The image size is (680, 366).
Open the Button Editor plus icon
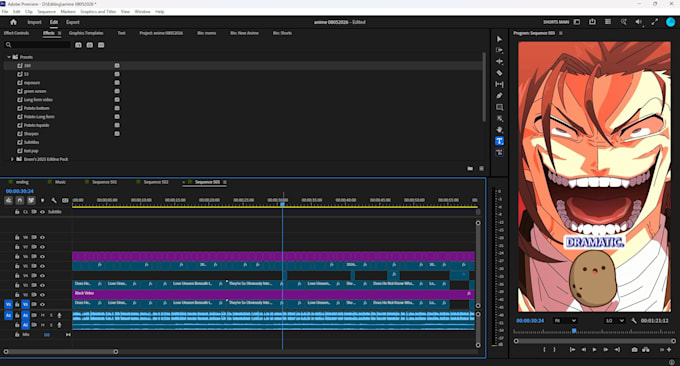(x=669, y=350)
